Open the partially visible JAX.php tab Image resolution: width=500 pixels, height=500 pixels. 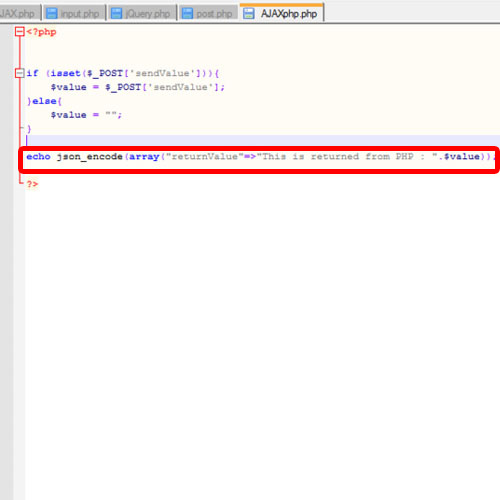(x=19, y=13)
